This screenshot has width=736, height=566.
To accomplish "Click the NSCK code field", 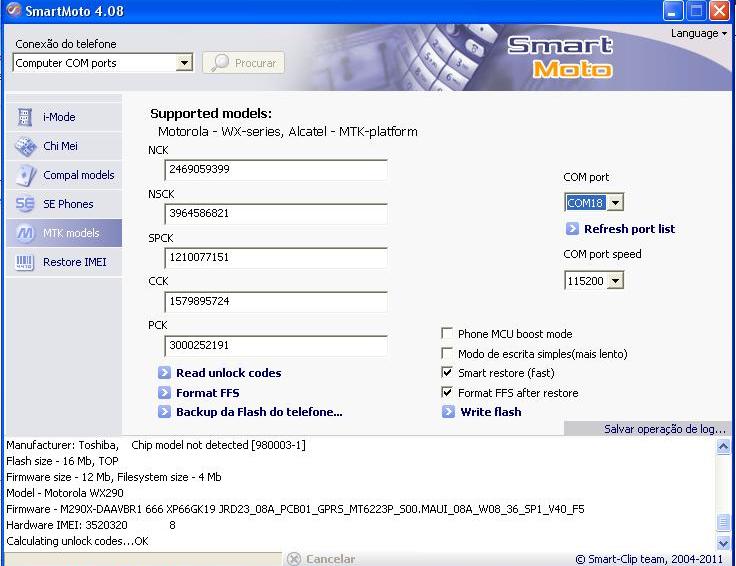I will [x=276, y=214].
